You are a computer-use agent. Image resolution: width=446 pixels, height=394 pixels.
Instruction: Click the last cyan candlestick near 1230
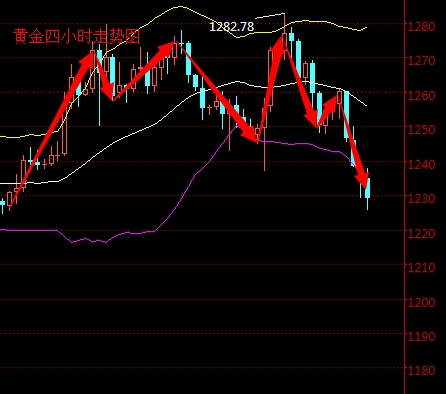point(368,188)
